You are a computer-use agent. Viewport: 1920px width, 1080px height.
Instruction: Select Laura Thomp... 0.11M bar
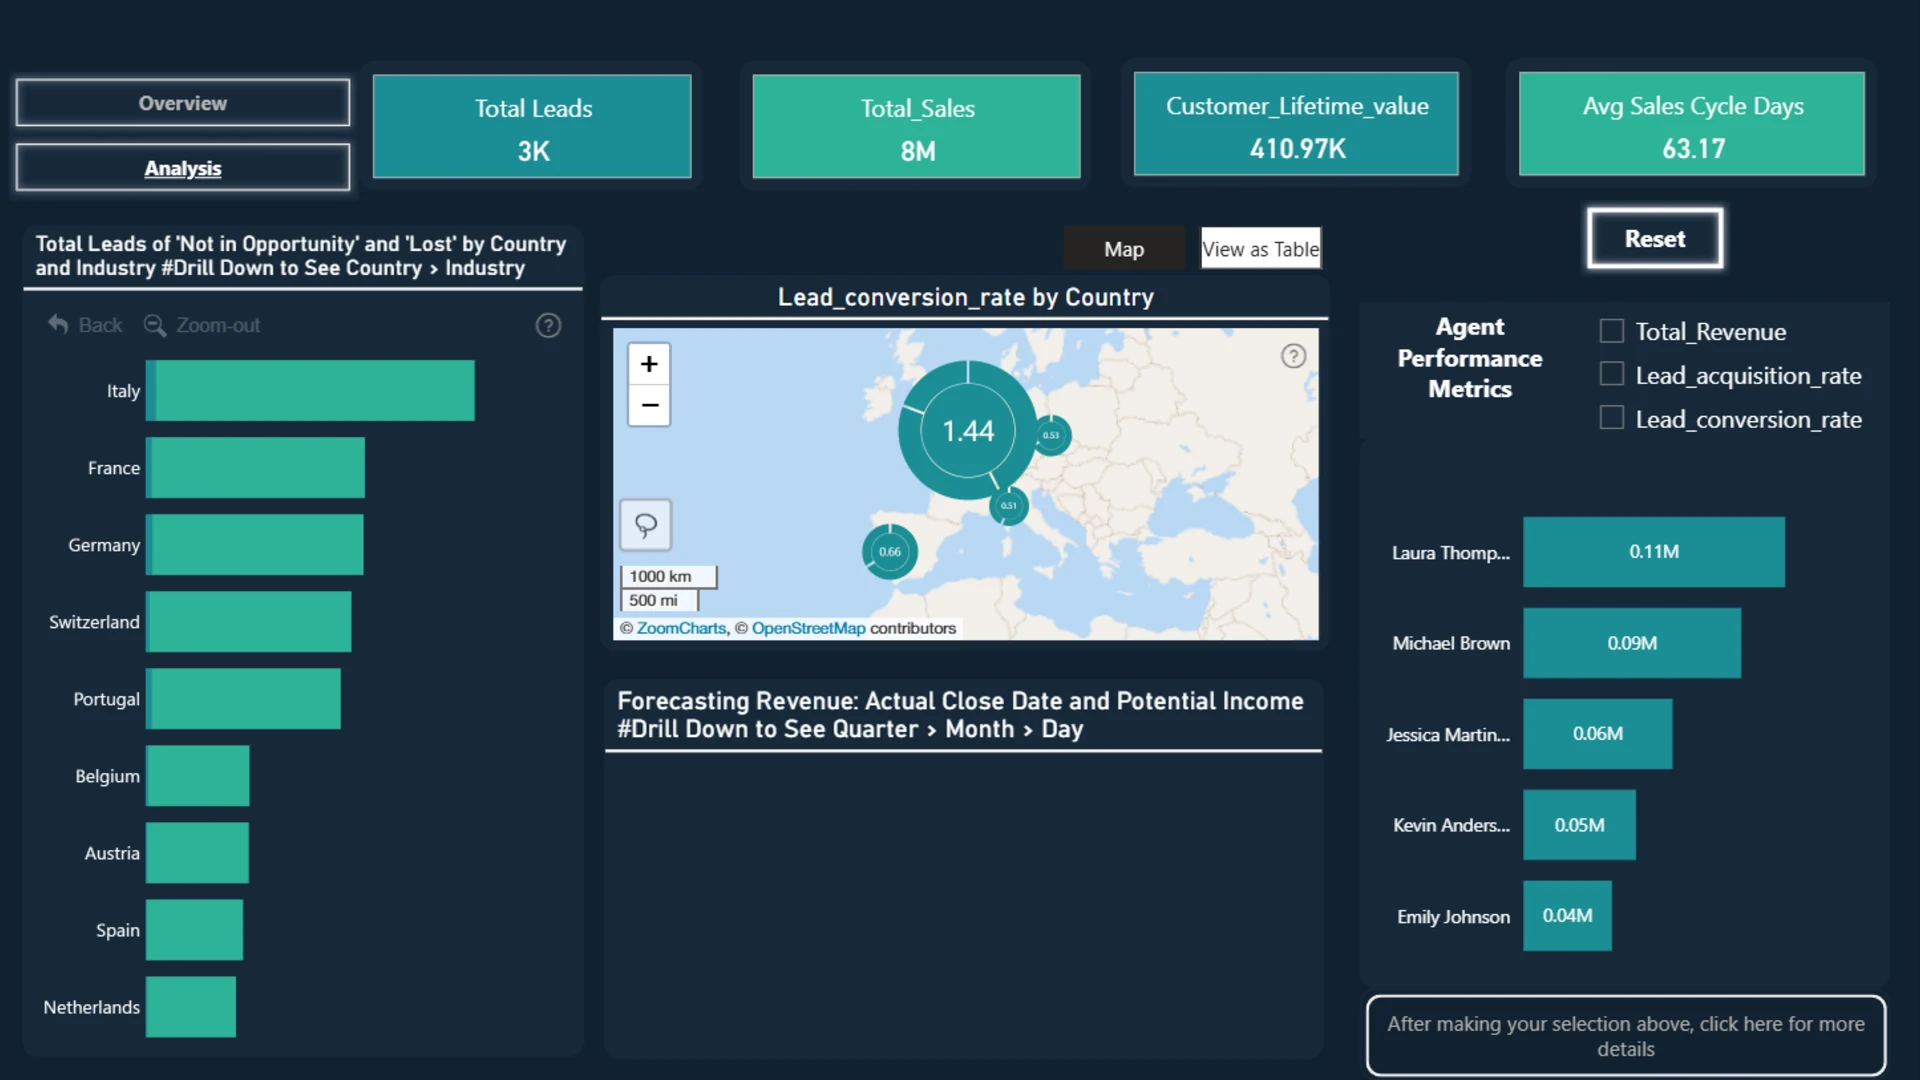click(1654, 552)
